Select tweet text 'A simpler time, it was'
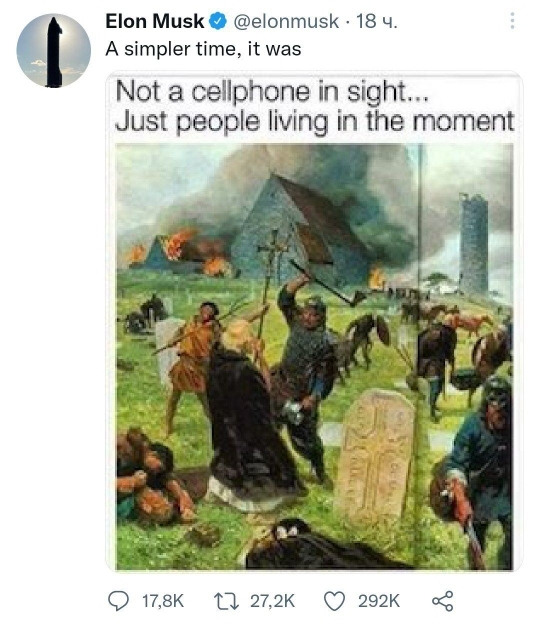Screen dimensions: 540x627 (x=203, y=49)
